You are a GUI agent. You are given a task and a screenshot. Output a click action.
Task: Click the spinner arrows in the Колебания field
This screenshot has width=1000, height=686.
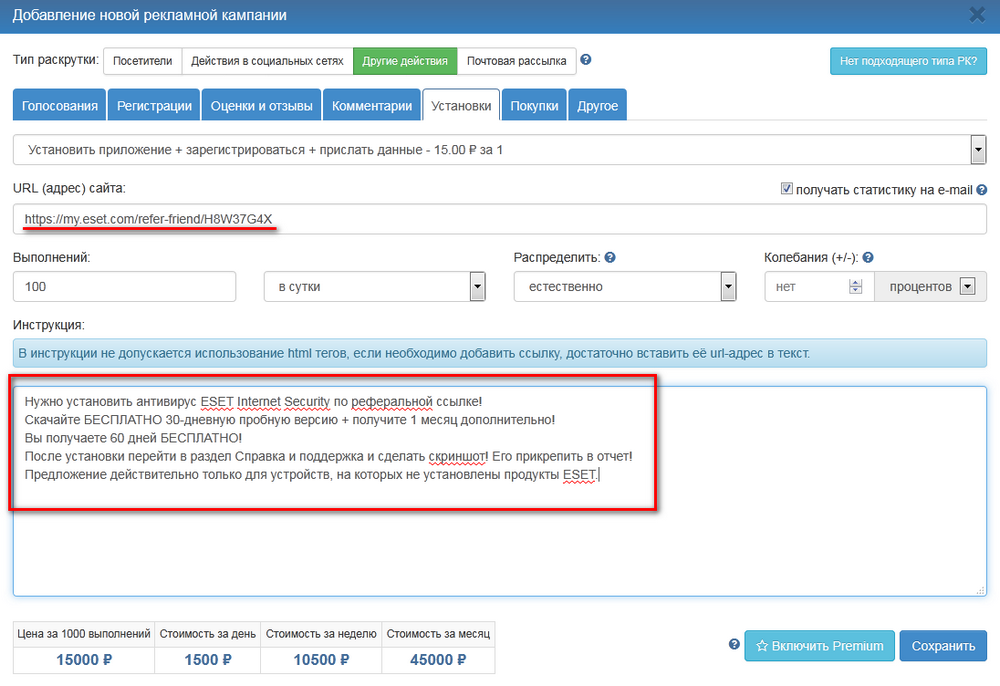pos(855,287)
